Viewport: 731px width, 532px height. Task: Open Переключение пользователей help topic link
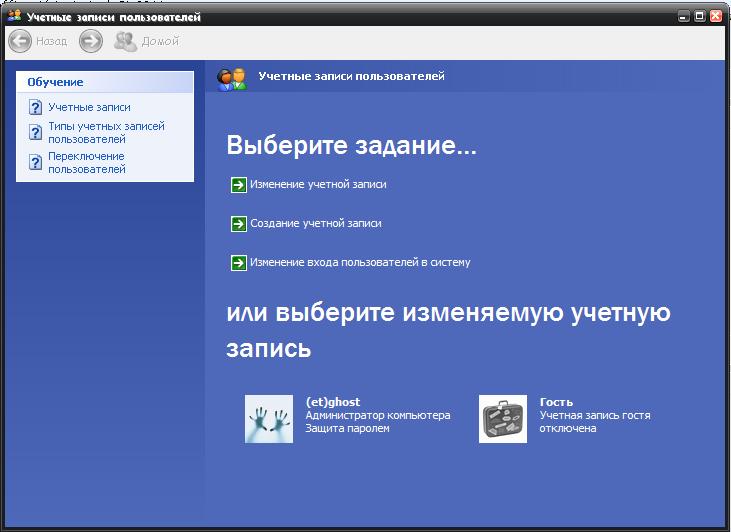87,162
